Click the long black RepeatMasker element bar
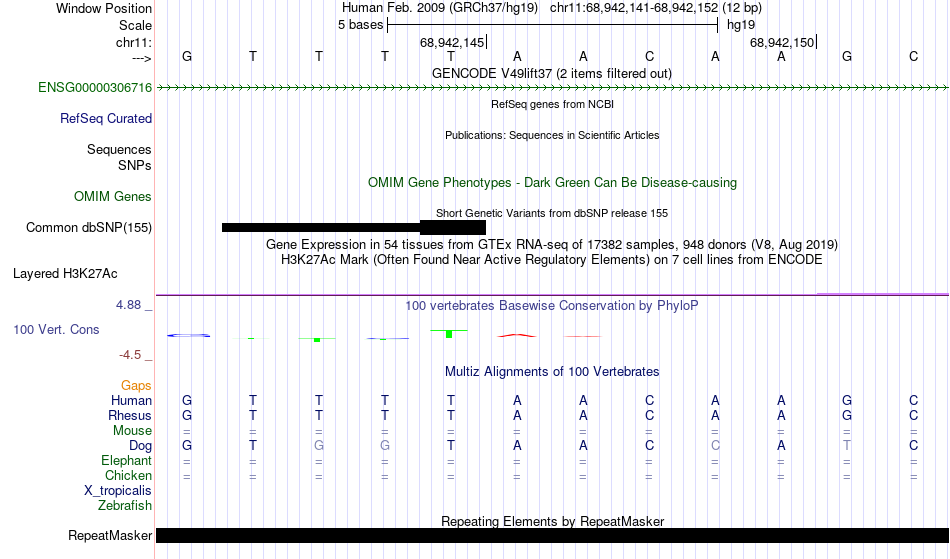This screenshot has height=559, width=950. (553, 535)
